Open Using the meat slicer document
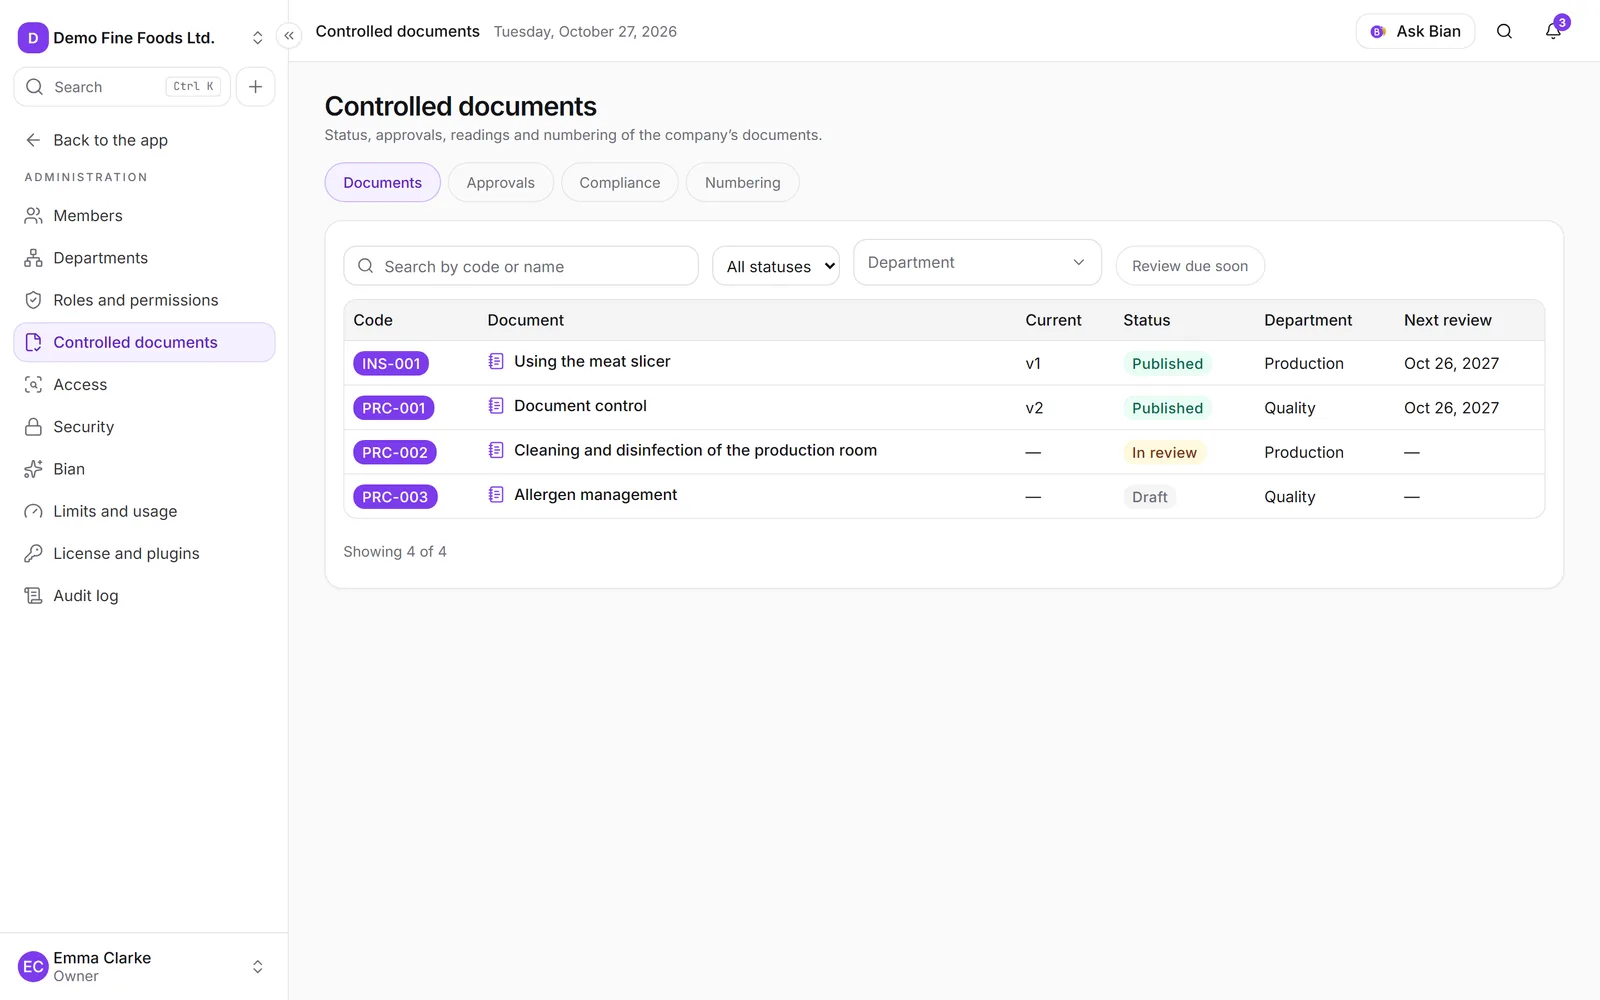1600x1000 pixels. (x=592, y=361)
